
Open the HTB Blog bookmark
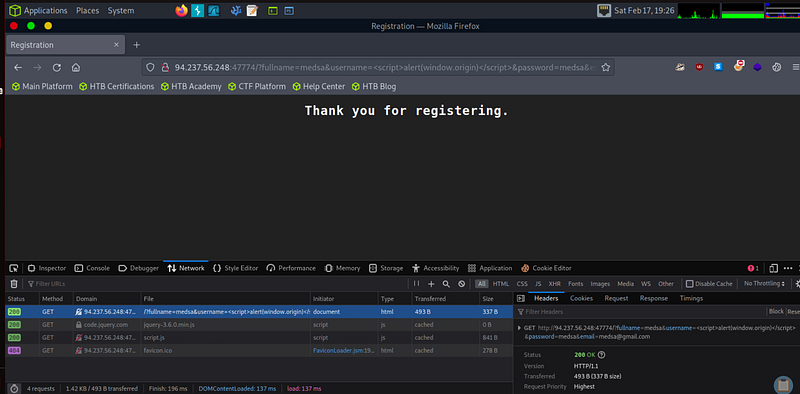374,87
